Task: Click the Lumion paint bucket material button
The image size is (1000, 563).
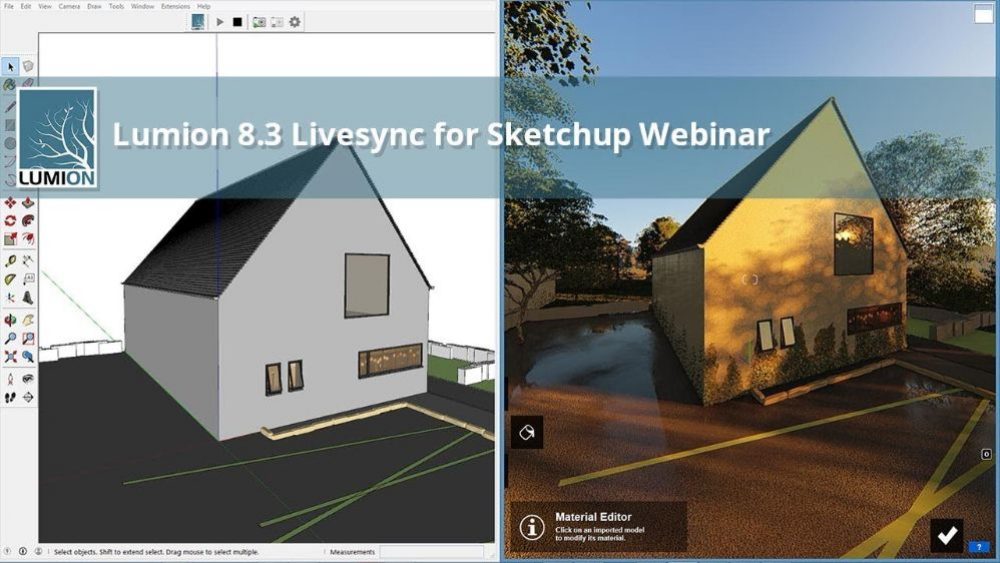Action: pyautogui.click(x=527, y=432)
